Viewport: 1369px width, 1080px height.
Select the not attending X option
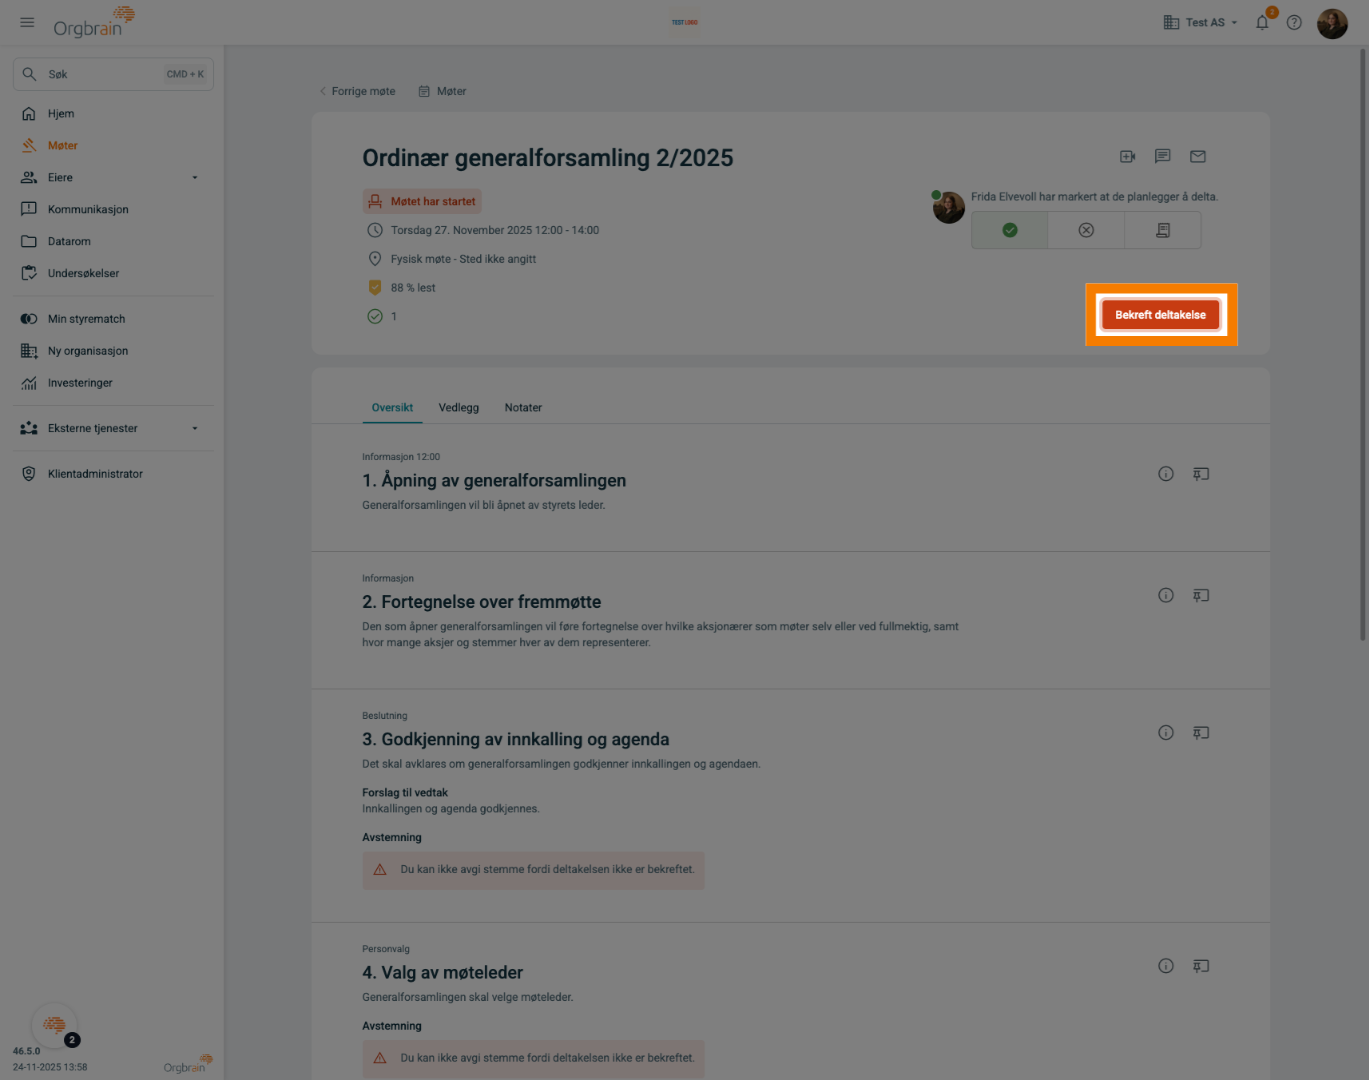1086,231
